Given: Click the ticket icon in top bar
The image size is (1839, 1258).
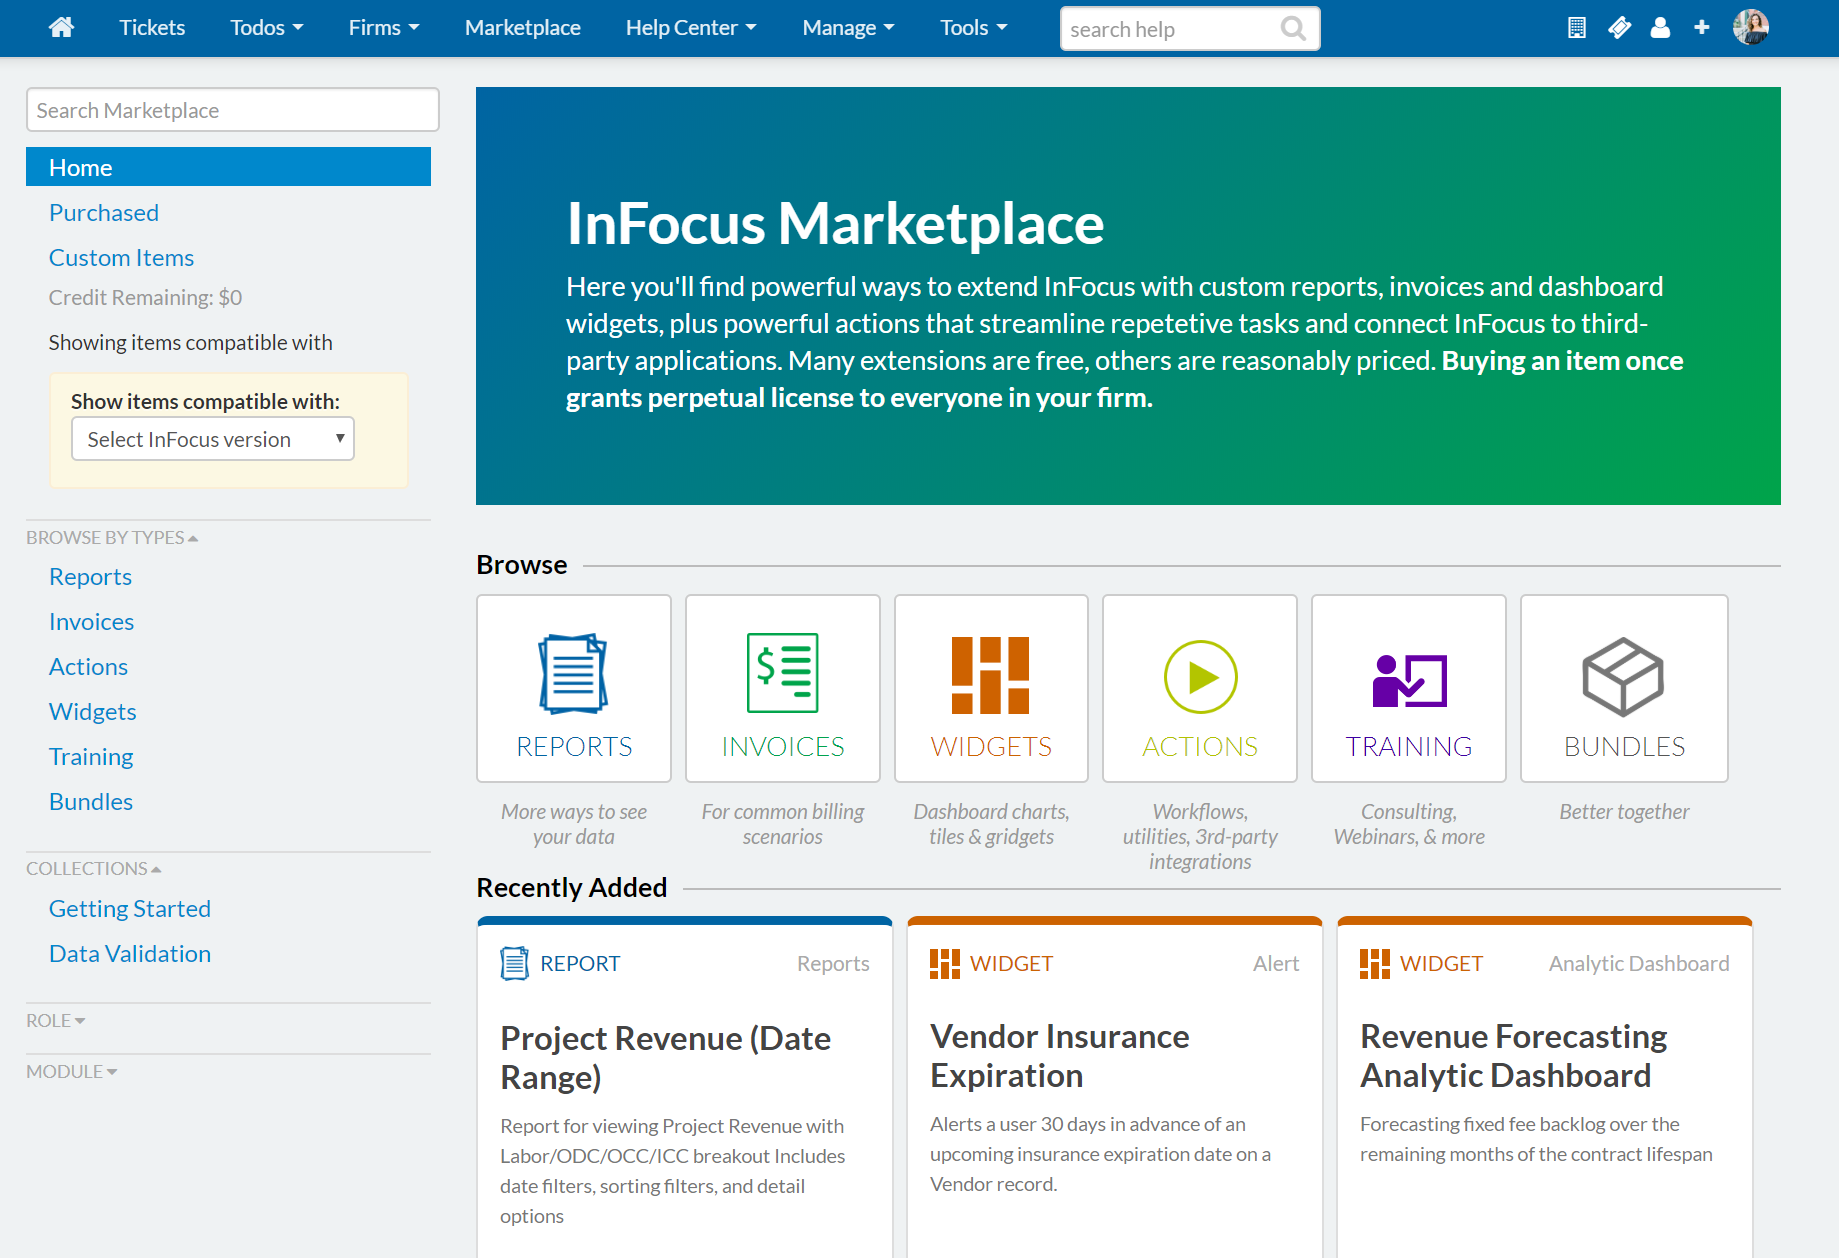Looking at the screenshot, I should tap(1619, 28).
